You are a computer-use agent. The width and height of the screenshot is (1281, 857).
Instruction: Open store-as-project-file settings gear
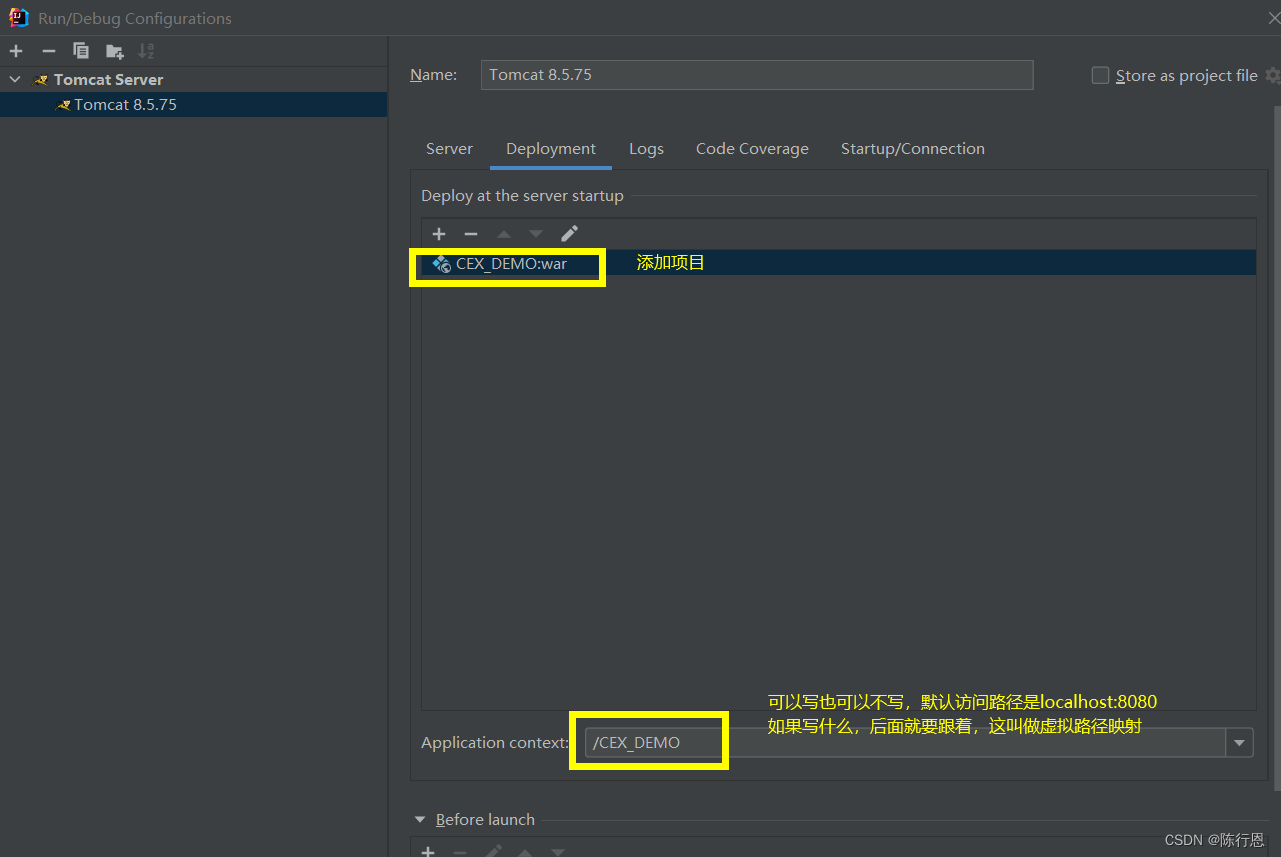[x=1272, y=75]
